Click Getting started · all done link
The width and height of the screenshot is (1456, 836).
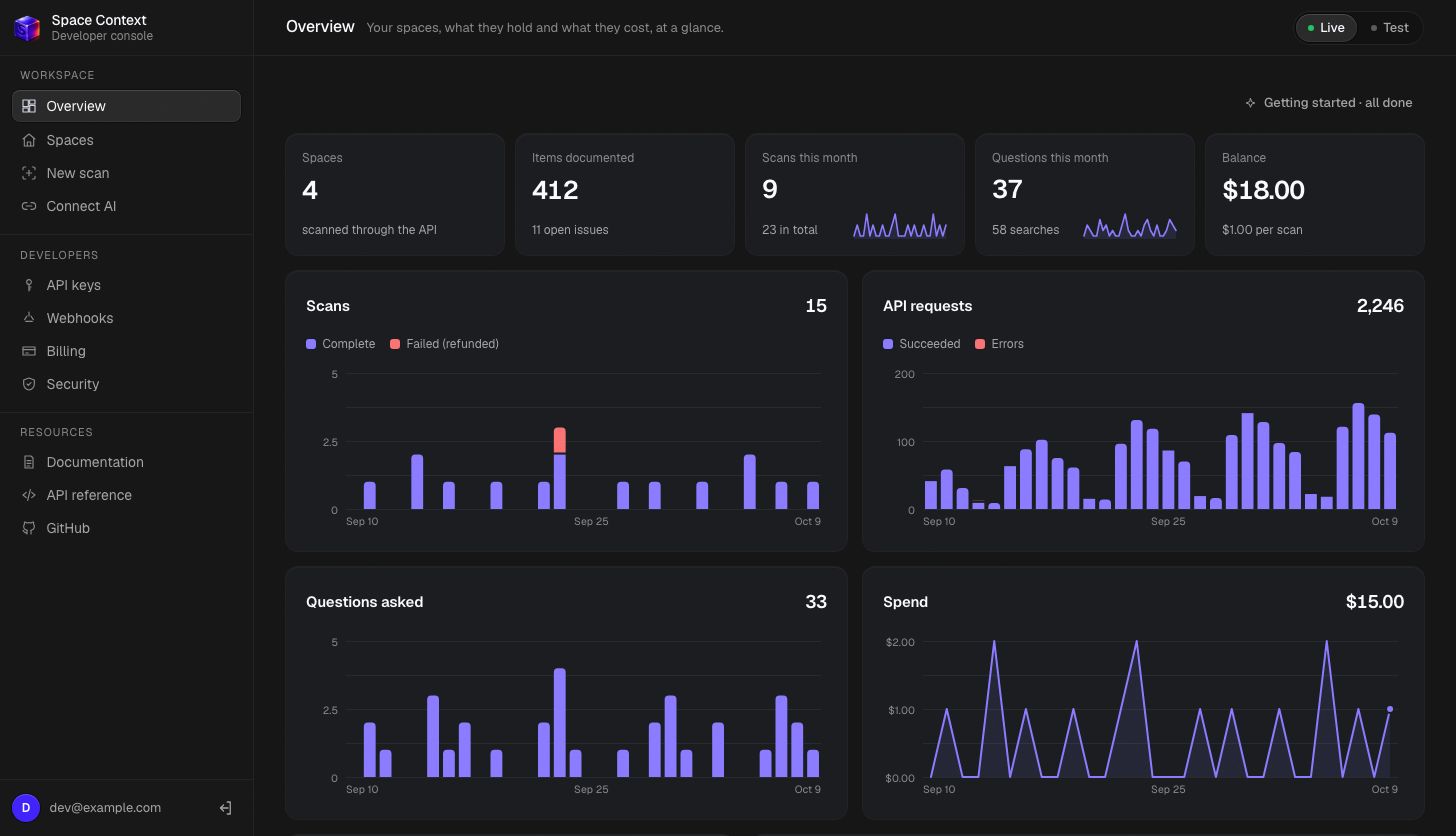coord(1329,103)
